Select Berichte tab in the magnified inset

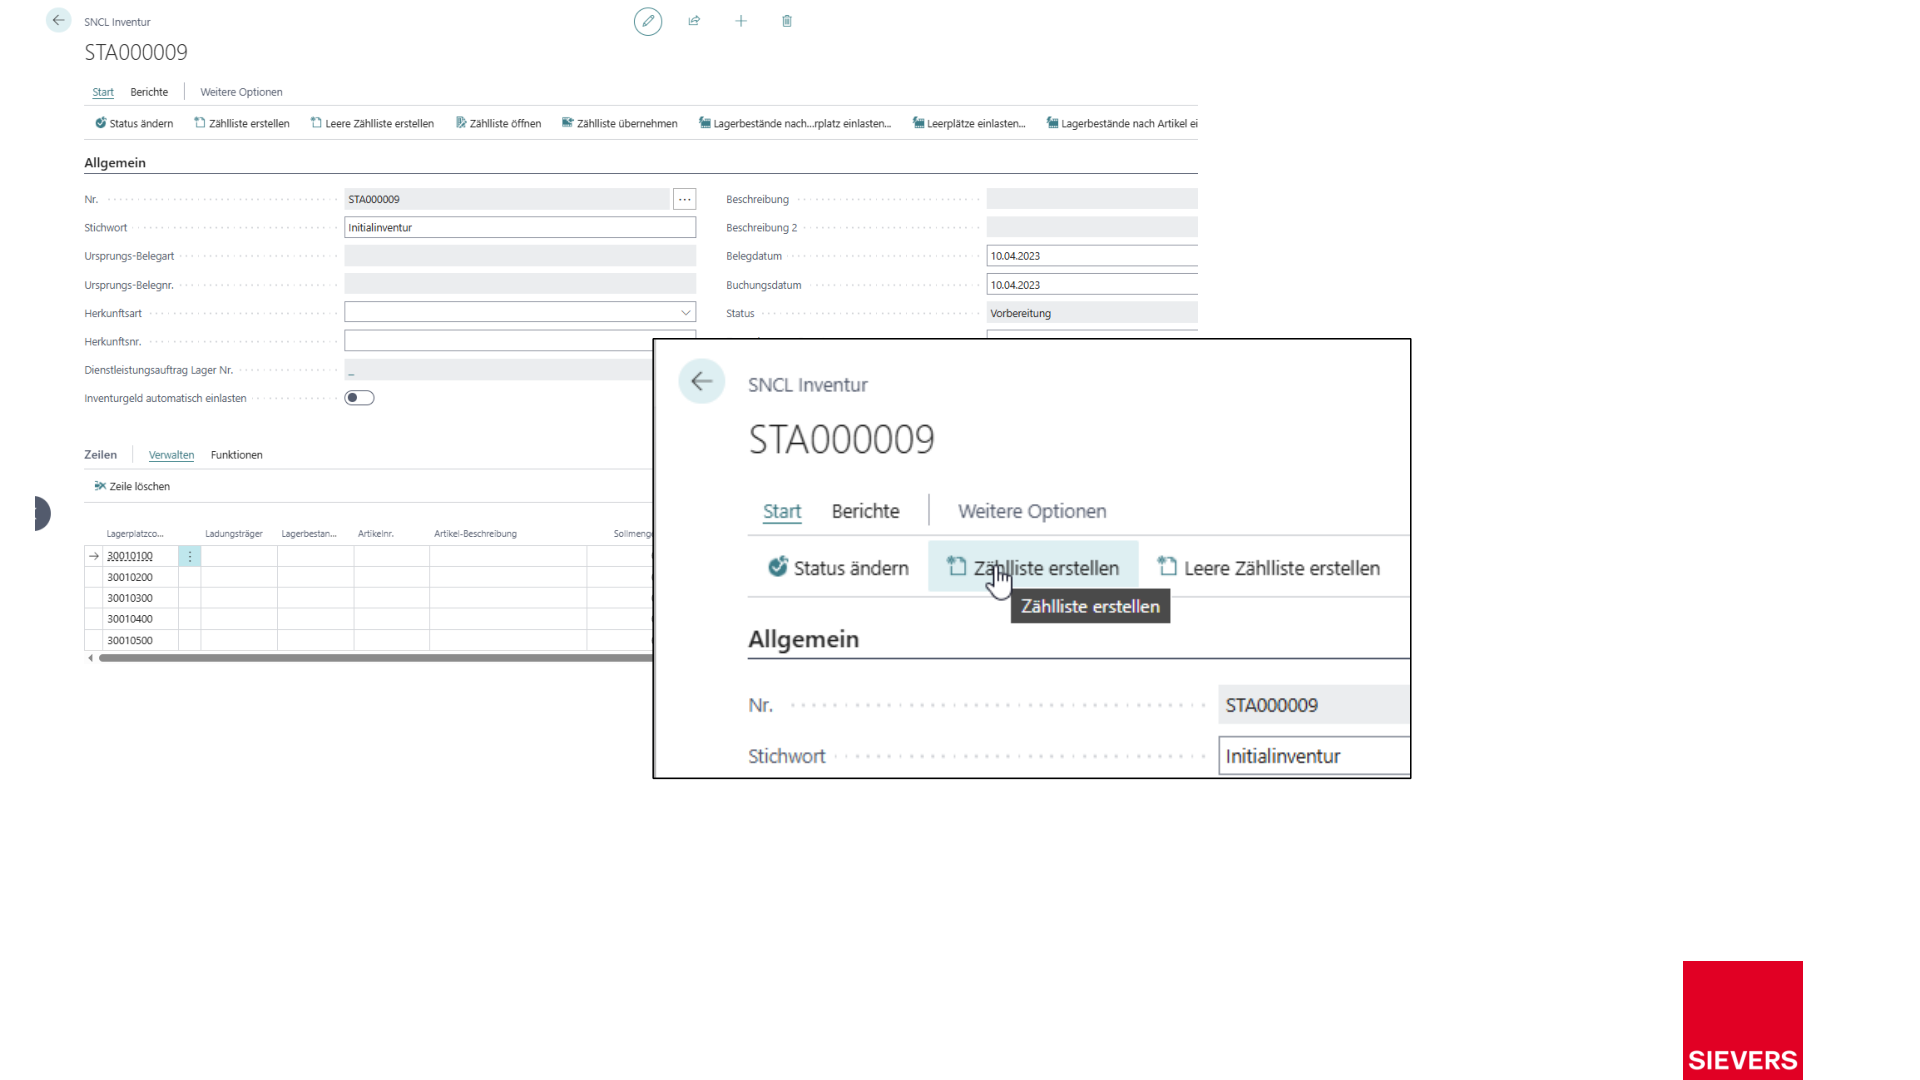[866, 511]
